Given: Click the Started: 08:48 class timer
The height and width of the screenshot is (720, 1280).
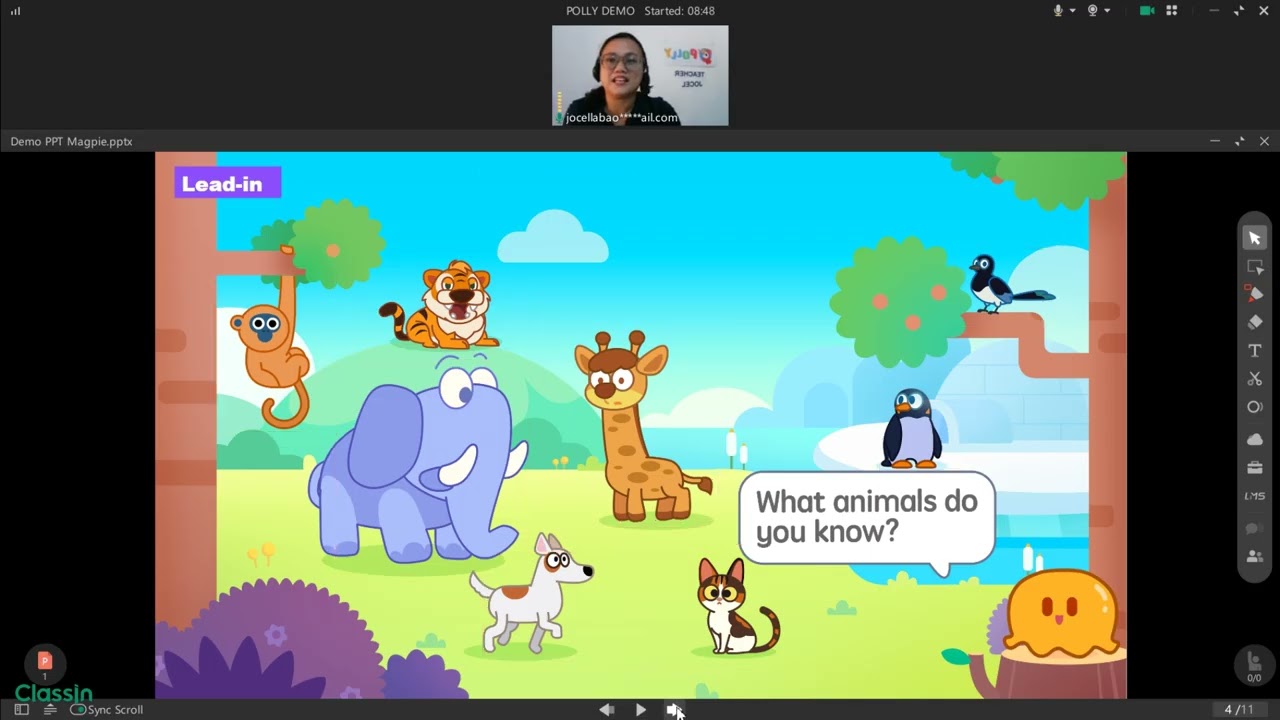Looking at the screenshot, I should point(679,11).
